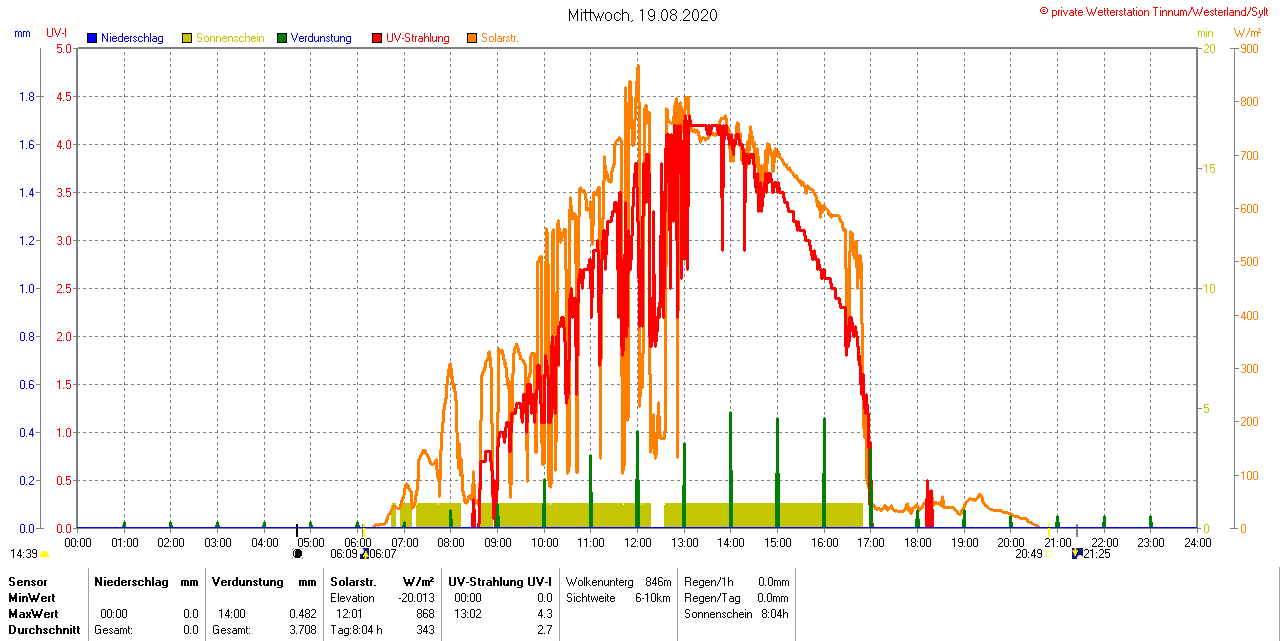Select the Niederschlag legend label
1280x641 pixels.
click(132, 38)
